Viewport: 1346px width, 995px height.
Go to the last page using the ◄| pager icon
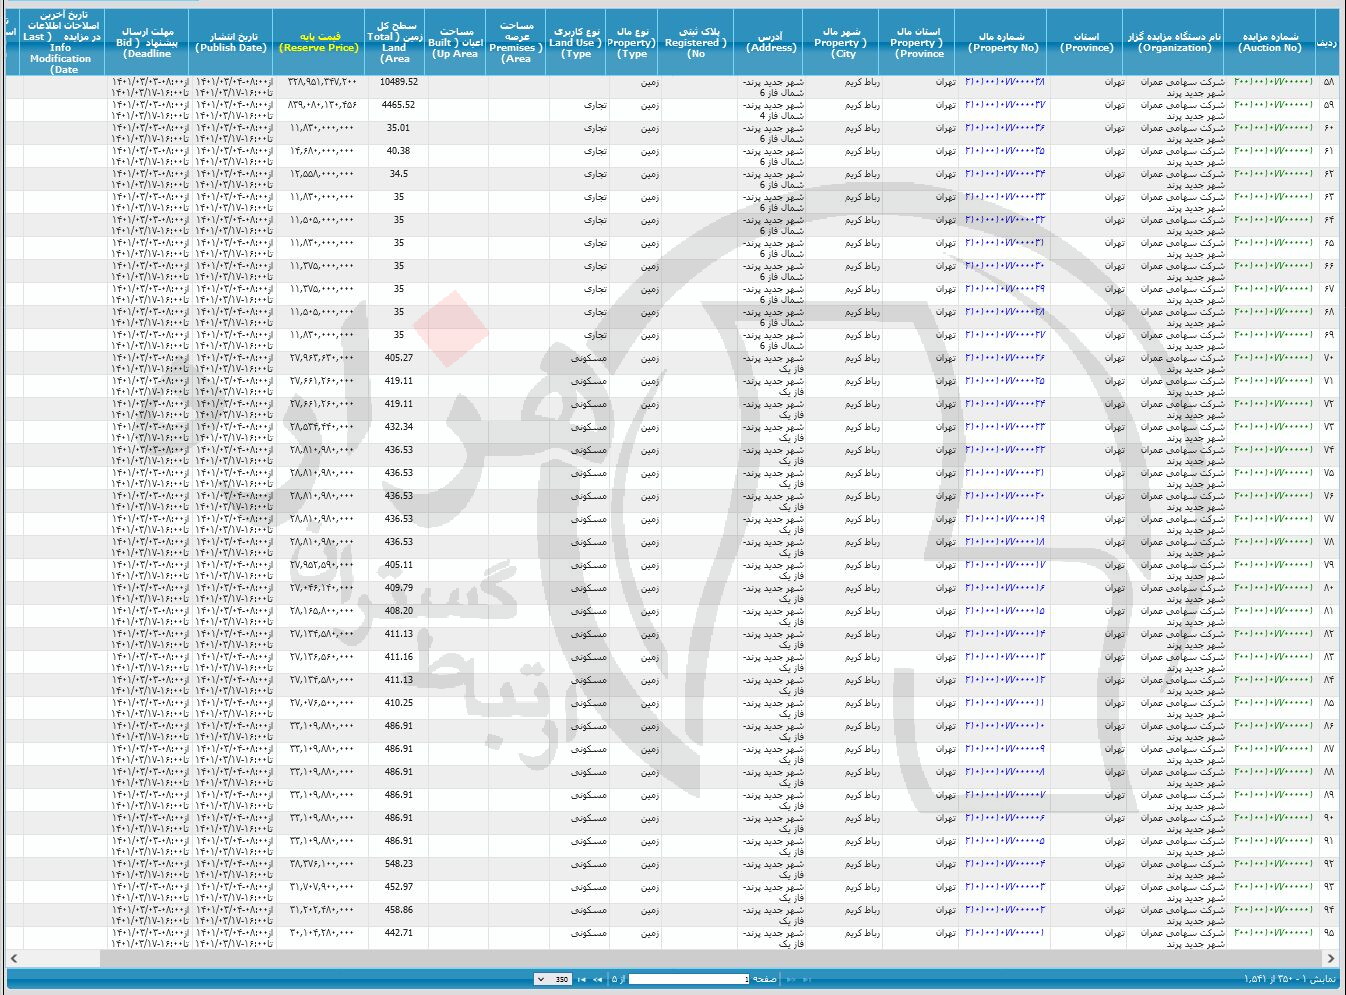tap(582, 980)
